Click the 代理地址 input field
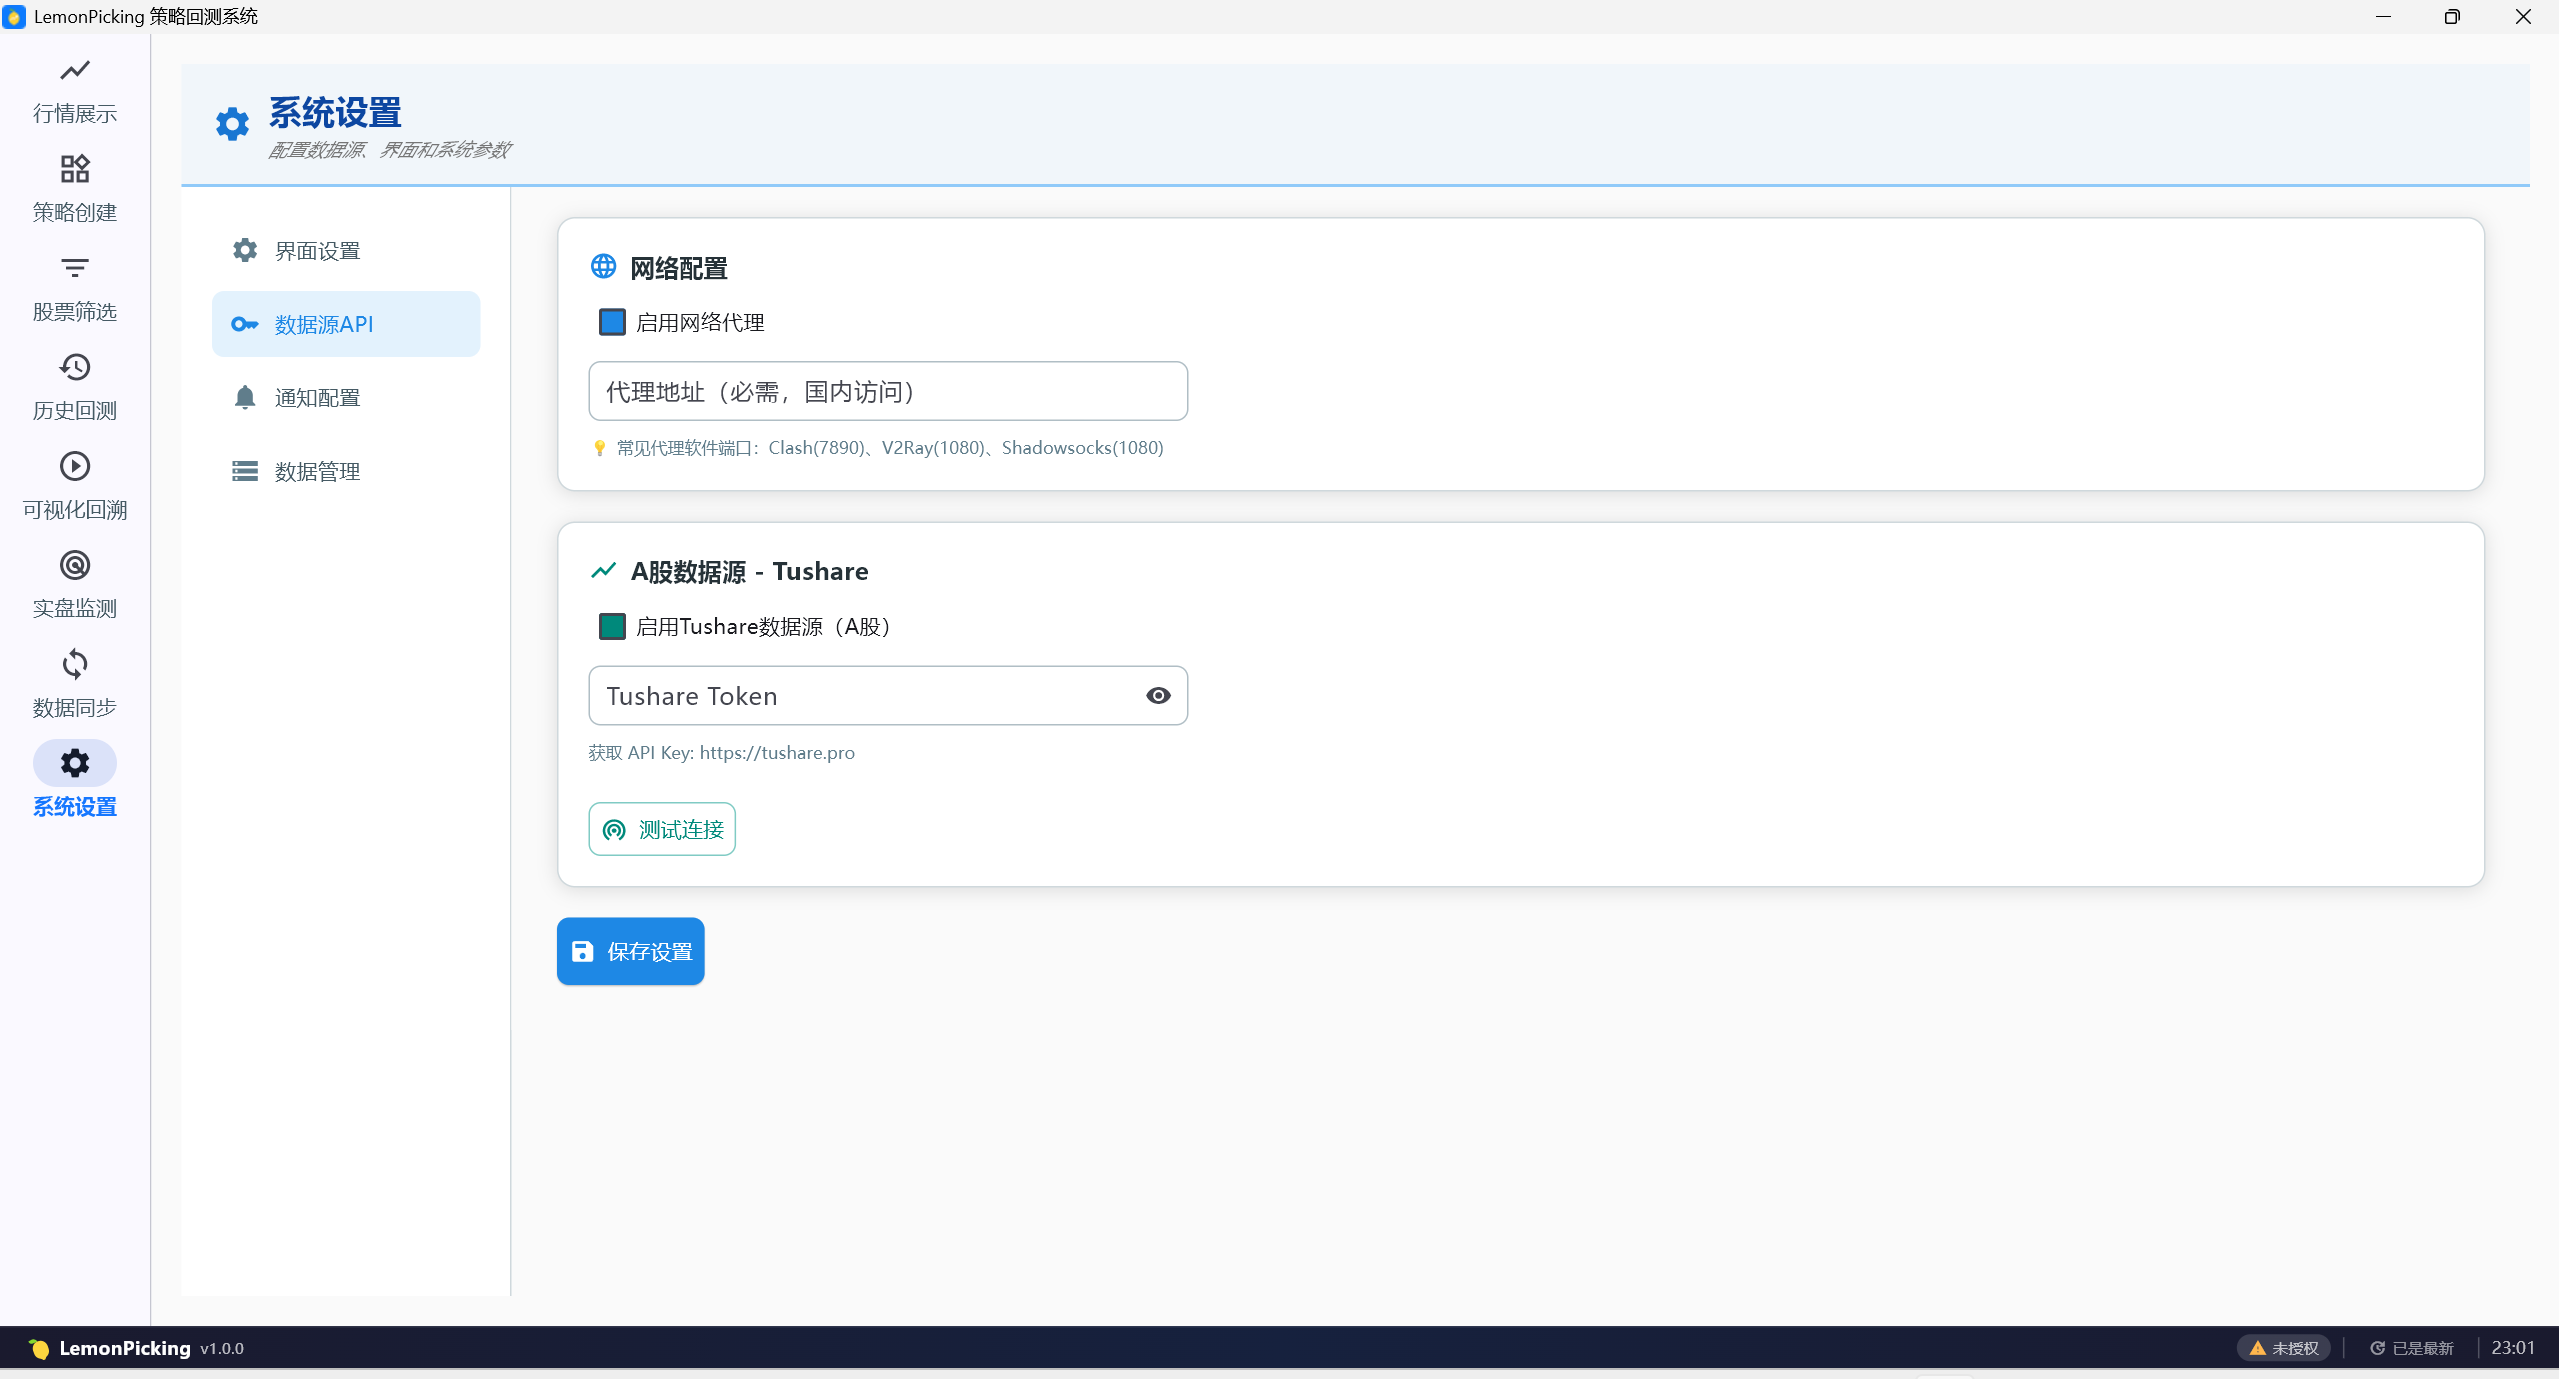Image resolution: width=2559 pixels, height=1379 pixels. pyautogui.click(x=888, y=392)
